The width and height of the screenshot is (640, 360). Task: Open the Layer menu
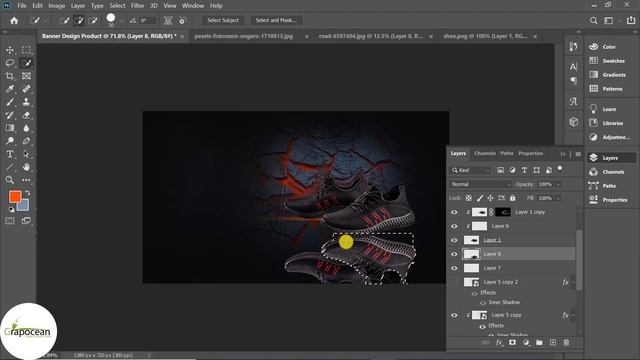click(78, 6)
